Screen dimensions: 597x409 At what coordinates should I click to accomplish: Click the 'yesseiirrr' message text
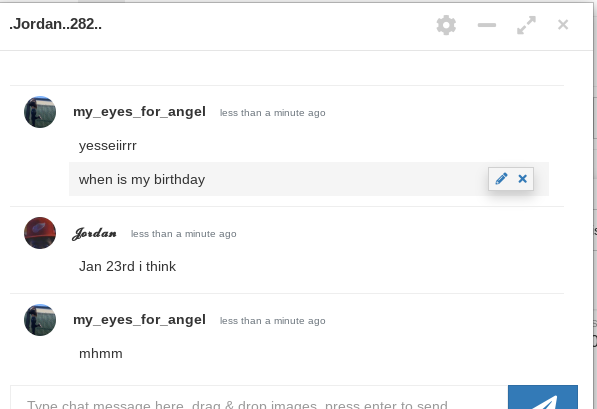[x=108, y=145]
